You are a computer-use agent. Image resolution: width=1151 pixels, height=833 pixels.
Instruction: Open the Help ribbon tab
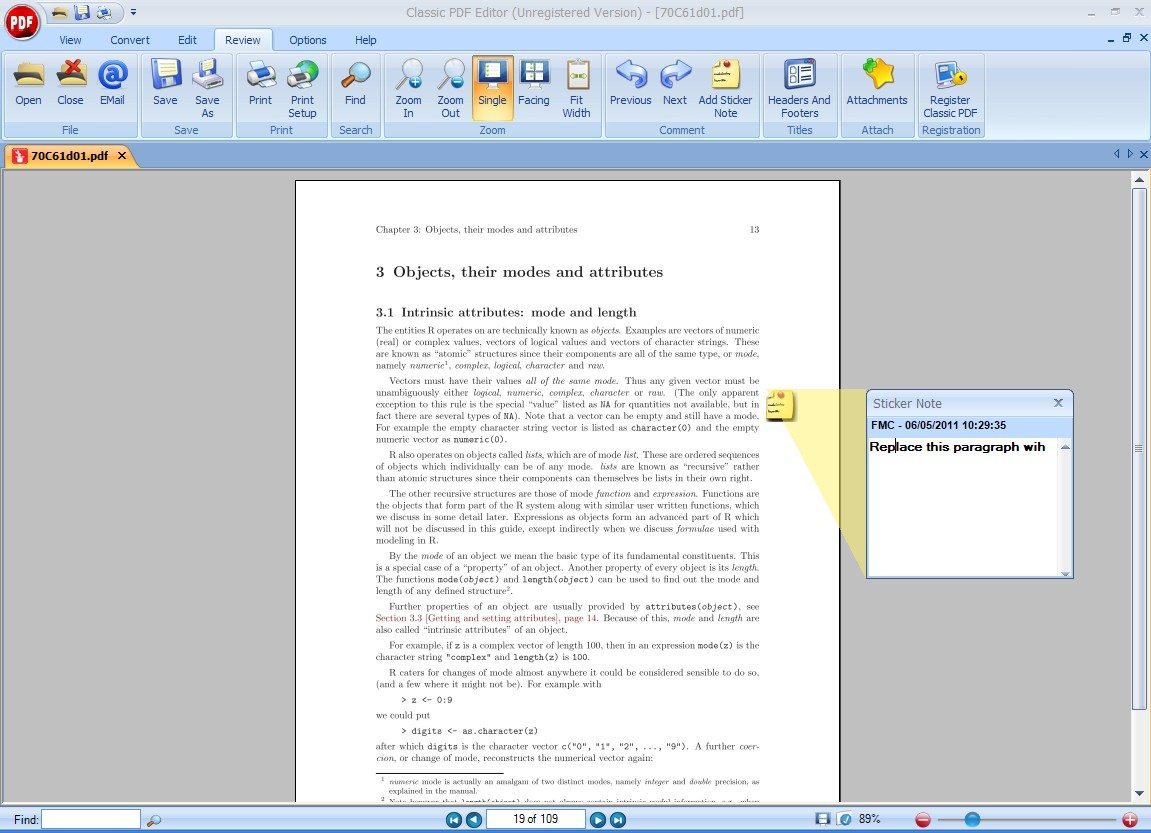click(366, 40)
